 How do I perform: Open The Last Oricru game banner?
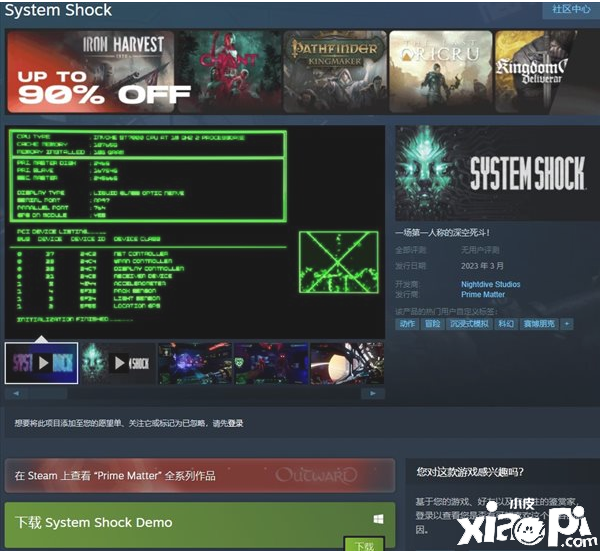point(441,72)
